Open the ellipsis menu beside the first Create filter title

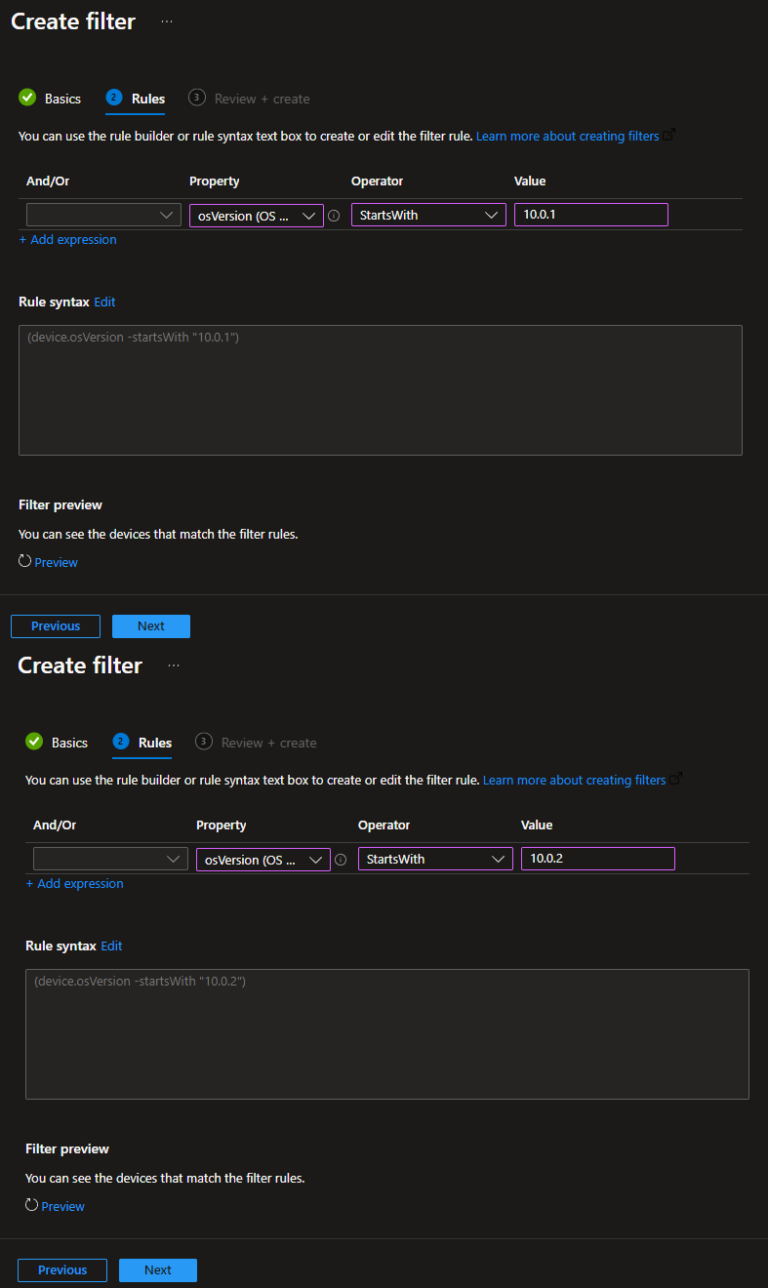pyautogui.click(x=166, y=21)
